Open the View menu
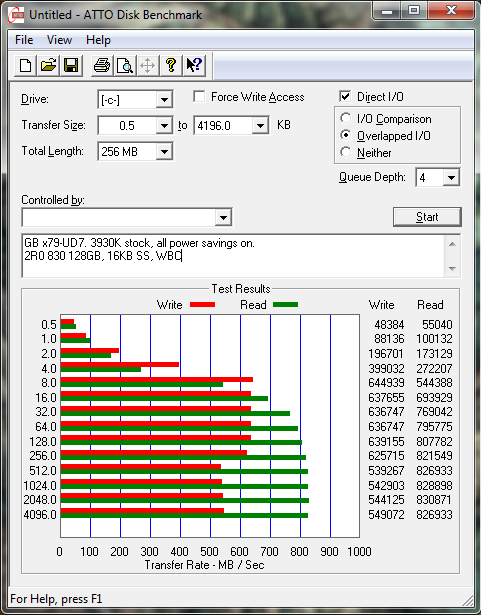This screenshot has width=481, height=615. [x=59, y=40]
